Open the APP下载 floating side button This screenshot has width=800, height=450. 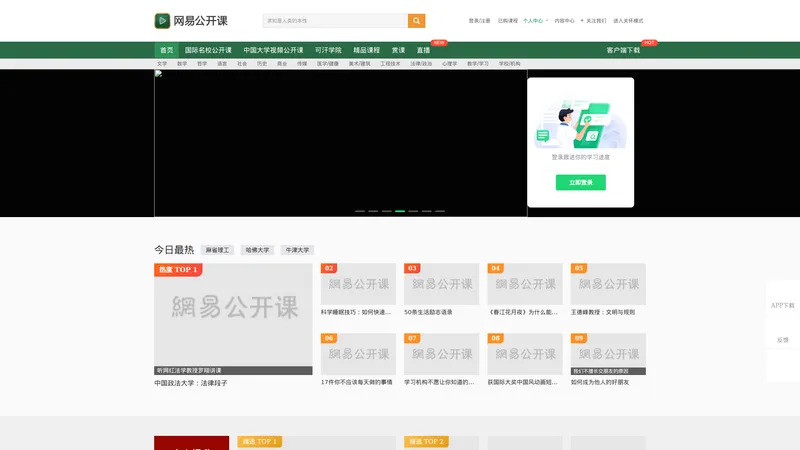point(782,305)
